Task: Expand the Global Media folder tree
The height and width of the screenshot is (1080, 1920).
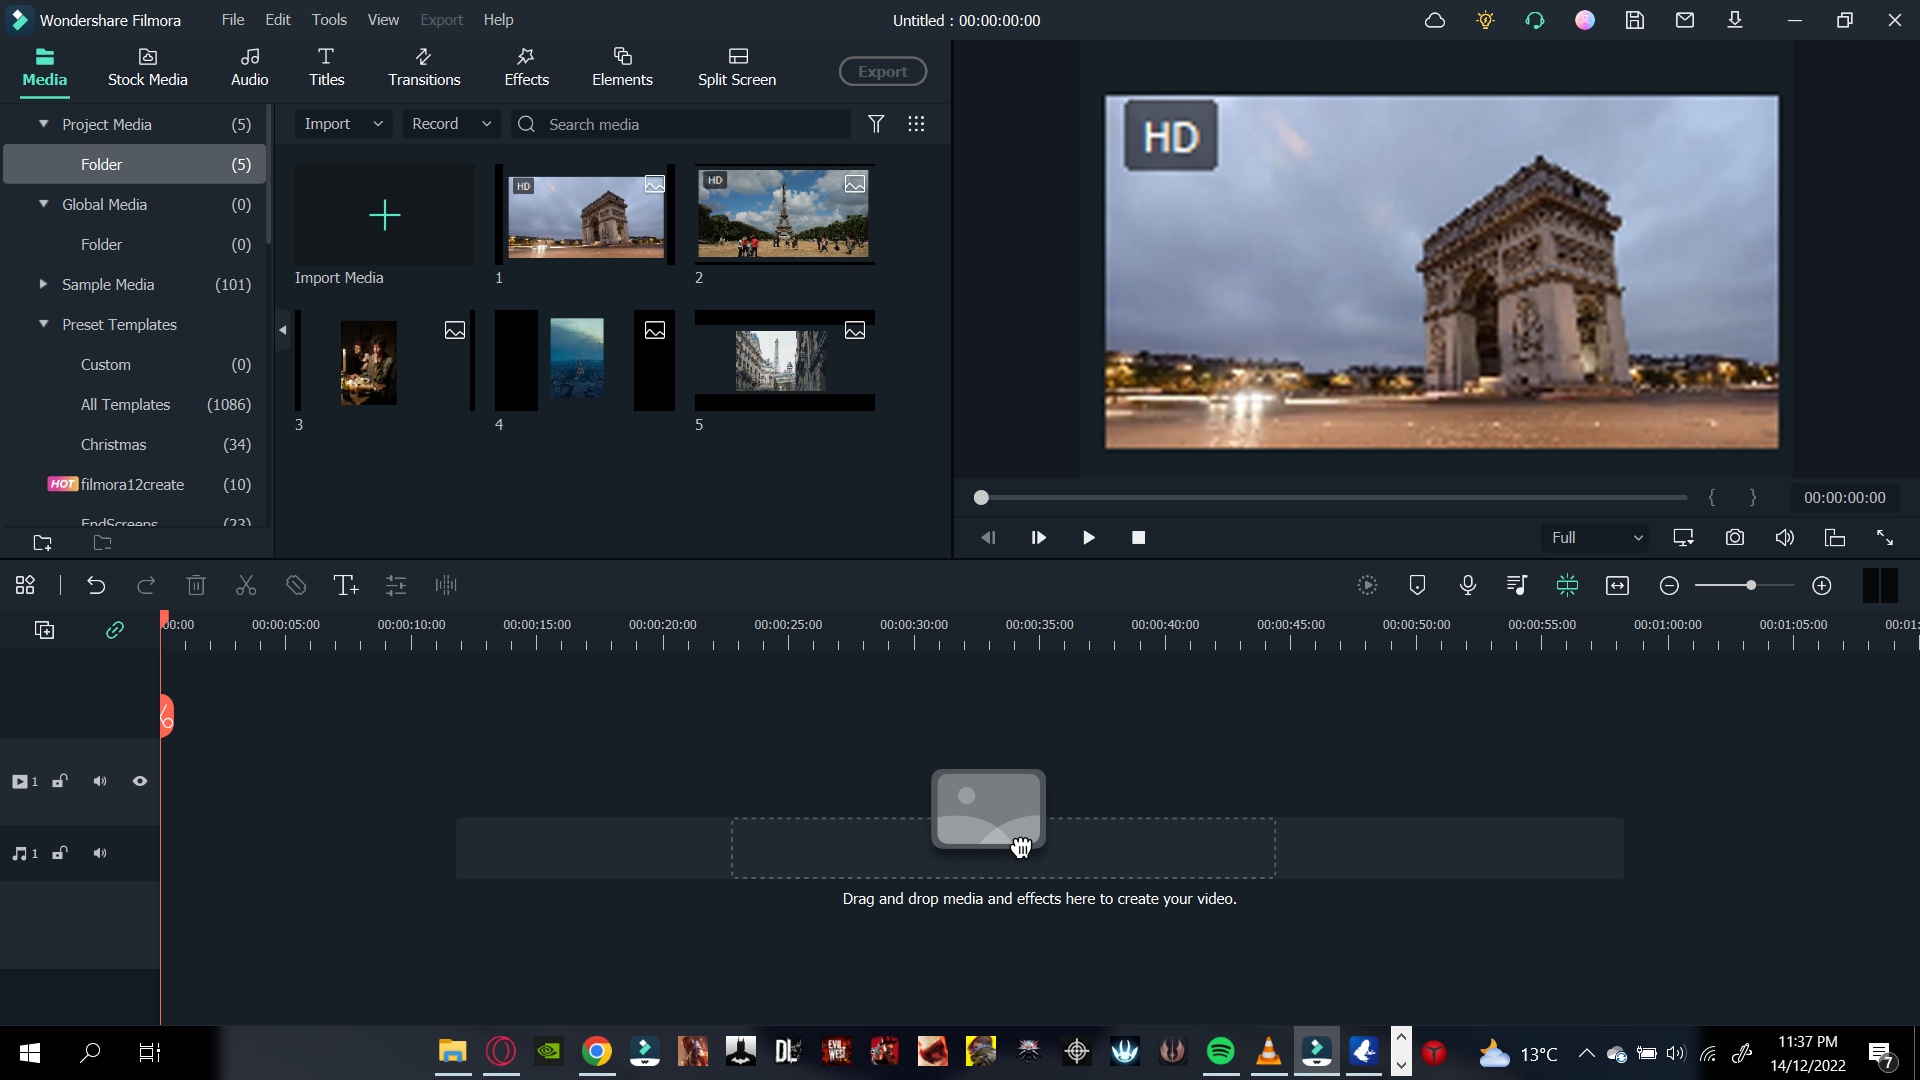Action: (44, 204)
